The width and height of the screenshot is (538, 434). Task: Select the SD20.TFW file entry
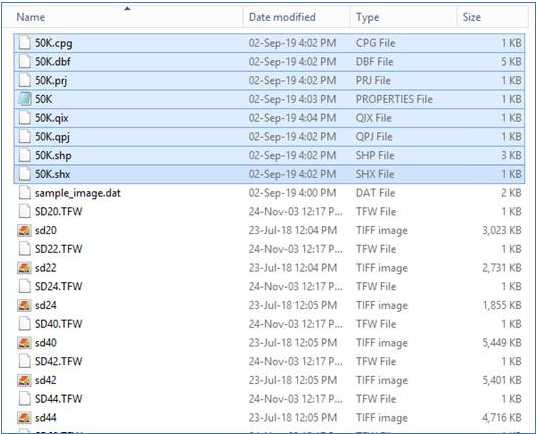pyautogui.click(x=59, y=211)
